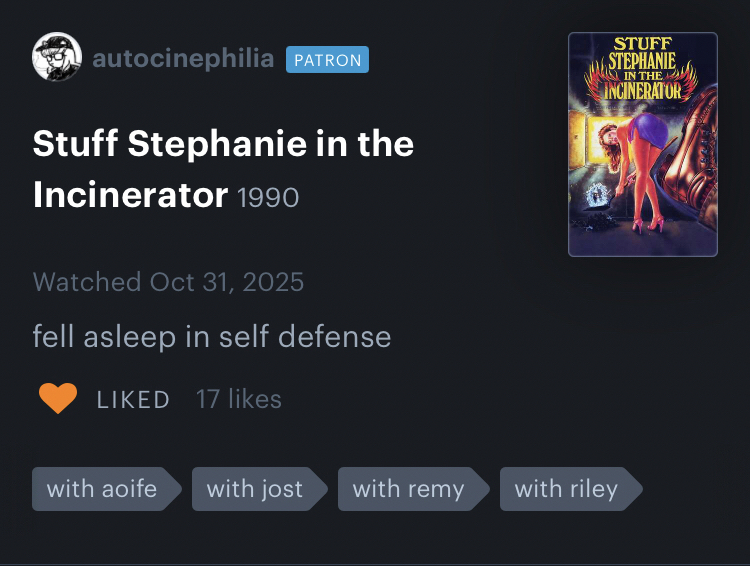
Task: Toggle the orange heart like icon
Action: 58,399
